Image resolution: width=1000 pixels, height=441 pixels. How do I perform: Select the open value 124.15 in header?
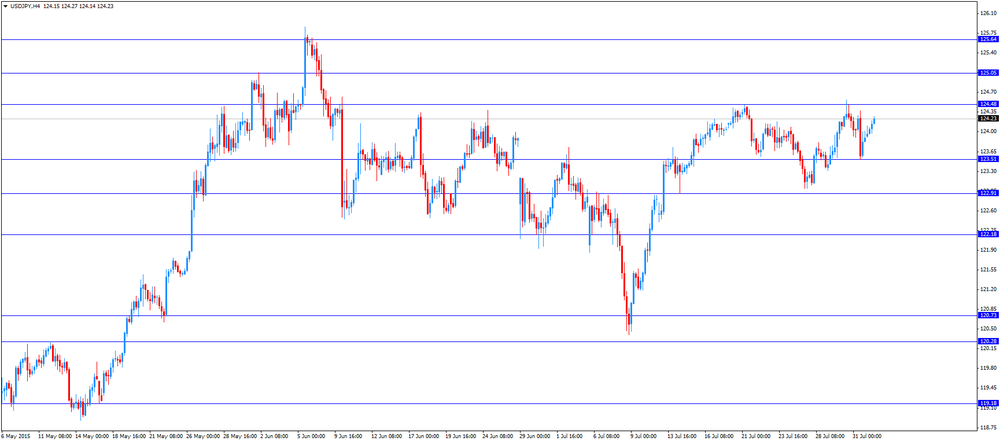(52, 5)
